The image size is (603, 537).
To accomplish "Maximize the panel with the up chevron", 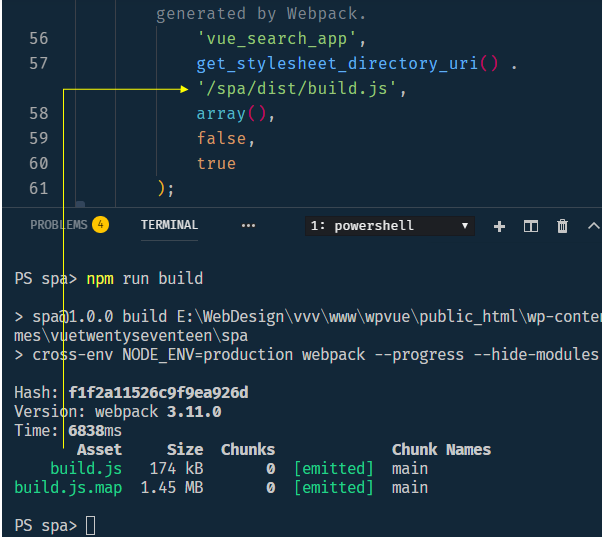I will pyautogui.click(x=593, y=226).
